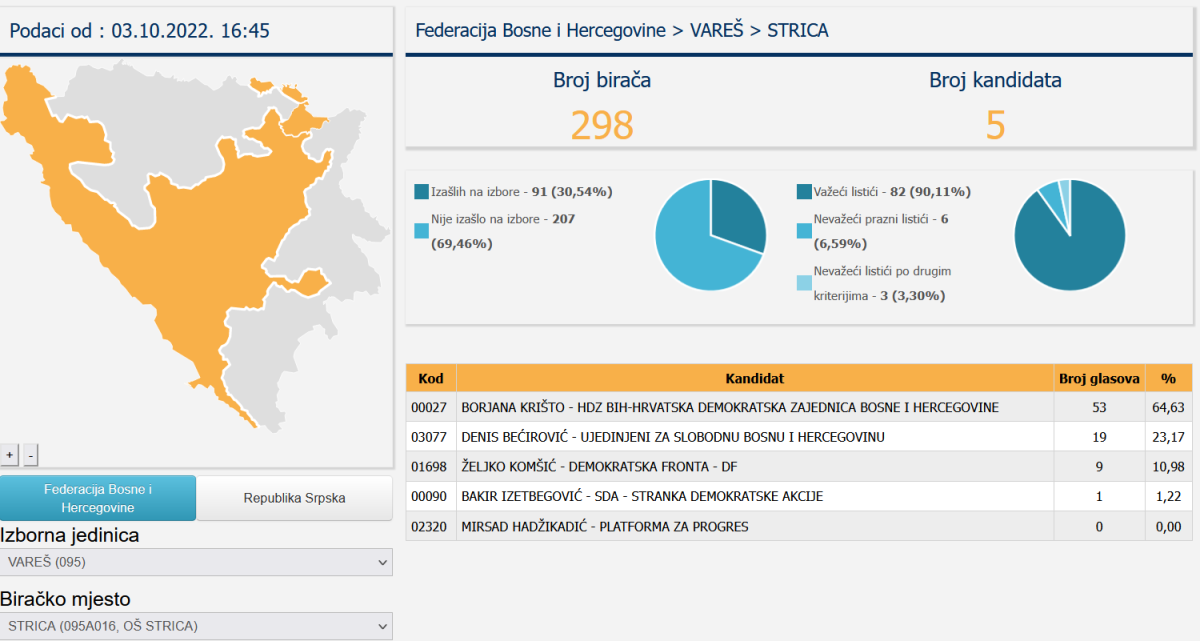This screenshot has width=1200, height=641.
Task: Click the Podaci od date timestamp
Action: click(x=140, y=31)
